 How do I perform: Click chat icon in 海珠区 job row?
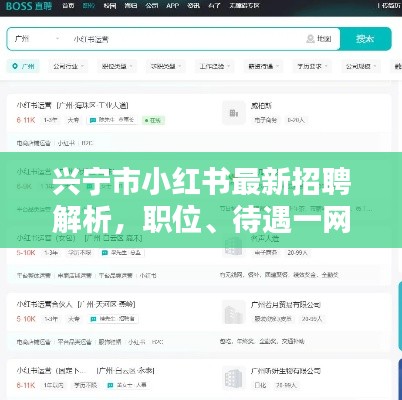tap(93, 120)
